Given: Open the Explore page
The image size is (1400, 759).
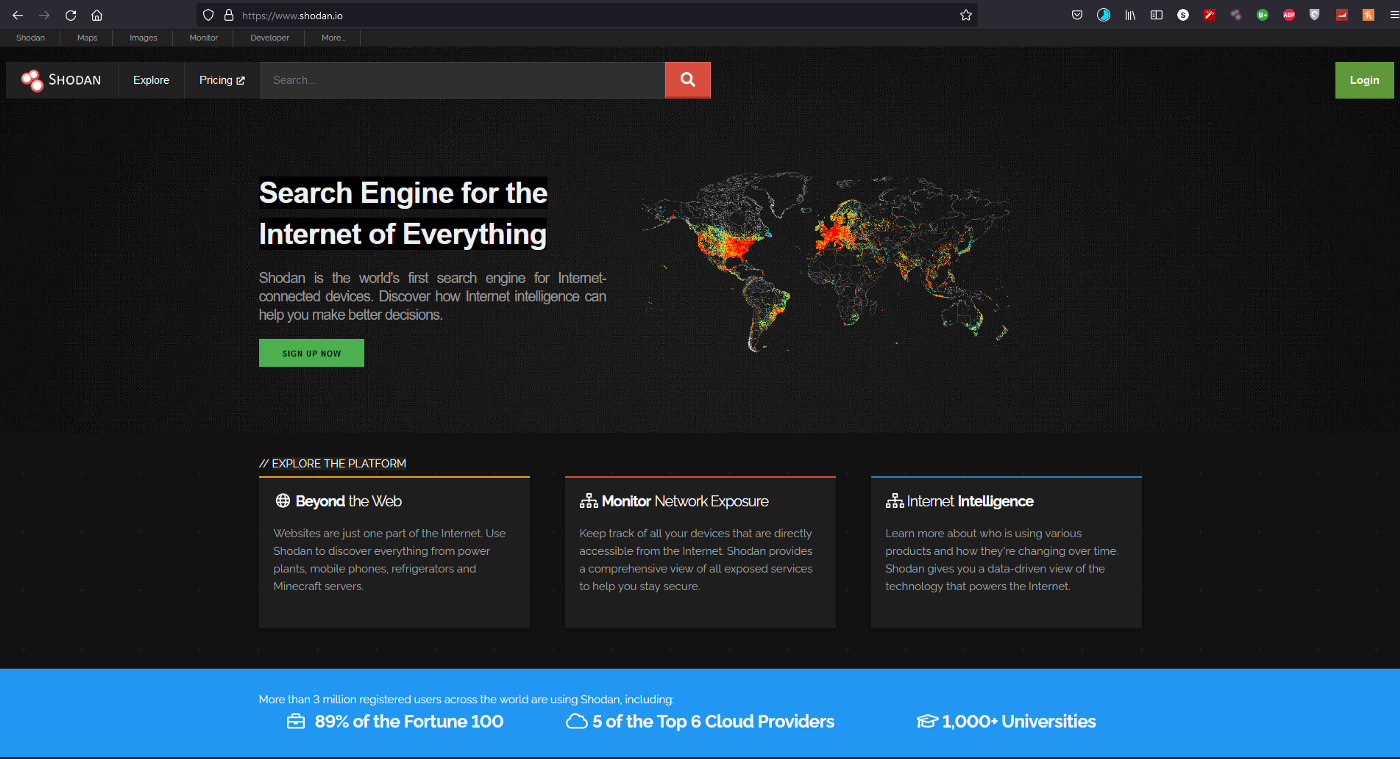Looking at the screenshot, I should pos(151,80).
